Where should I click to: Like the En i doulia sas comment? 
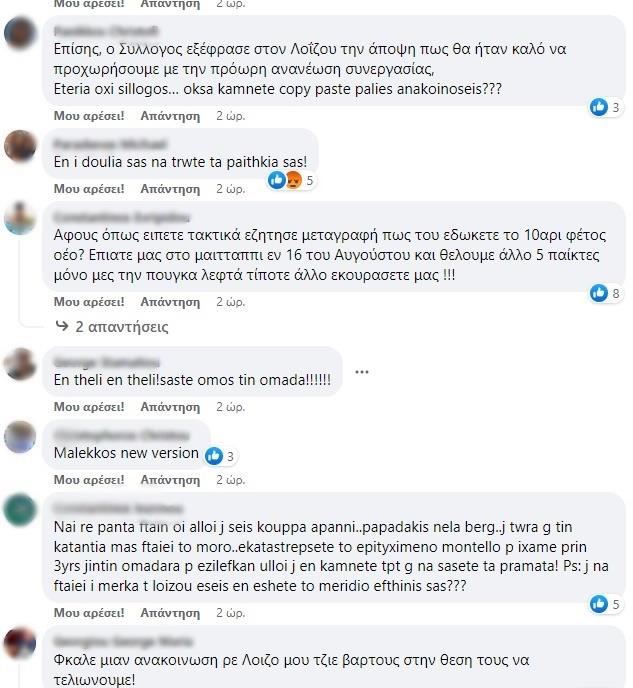(x=89, y=189)
